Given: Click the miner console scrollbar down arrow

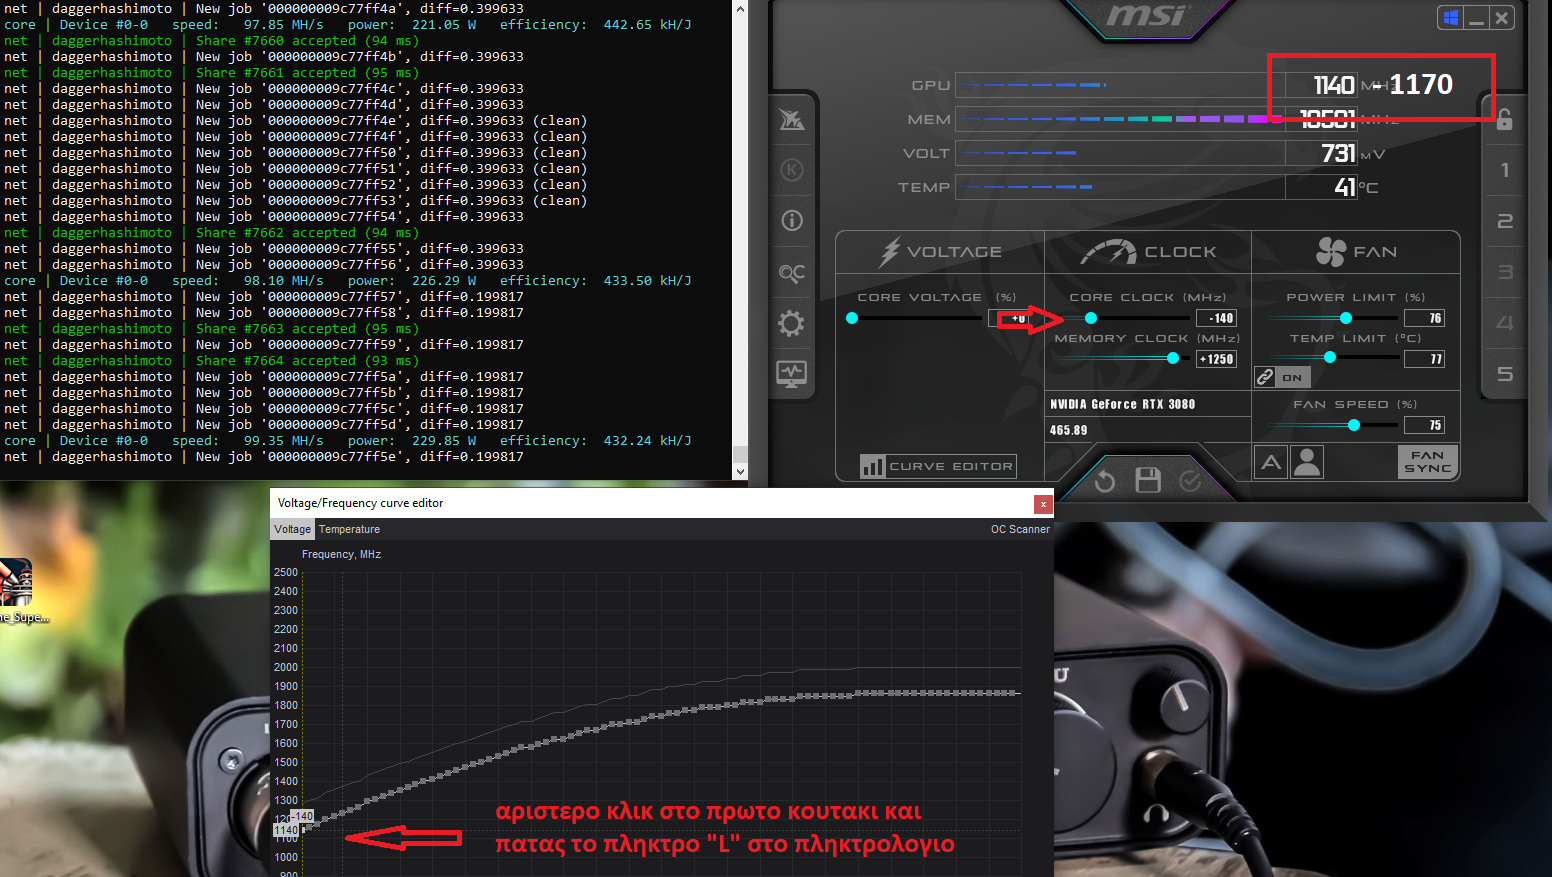Looking at the screenshot, I should pos(740,471).
